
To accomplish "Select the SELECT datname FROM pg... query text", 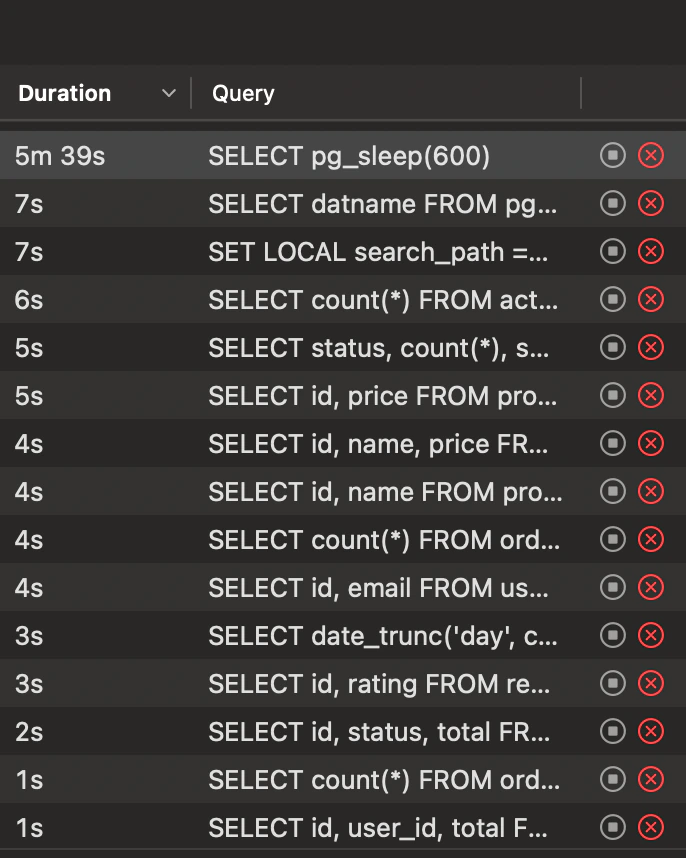I will click(383, 205).
